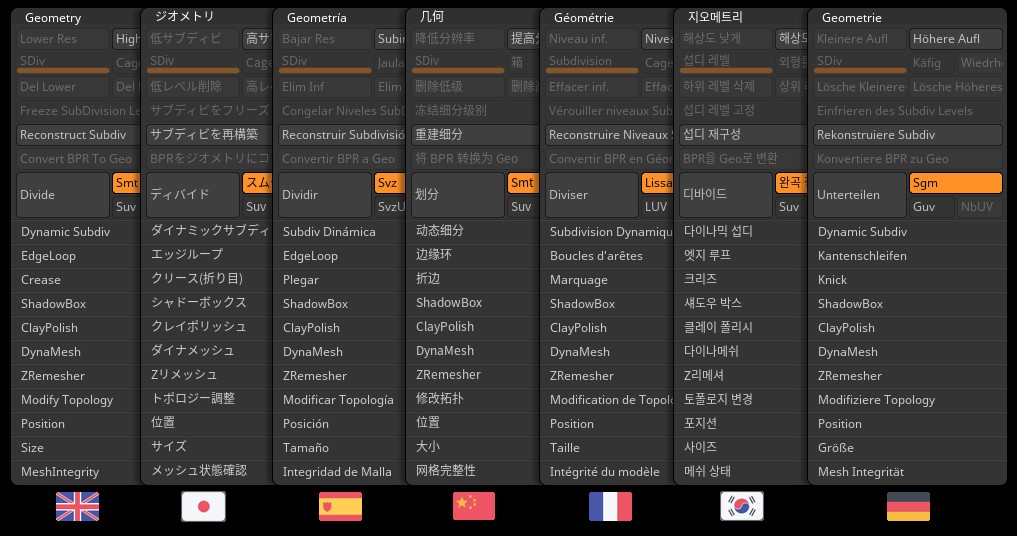Toggle Smt in the English Geometry panel
Screen dimensions: 1017x536
(126, 183)
